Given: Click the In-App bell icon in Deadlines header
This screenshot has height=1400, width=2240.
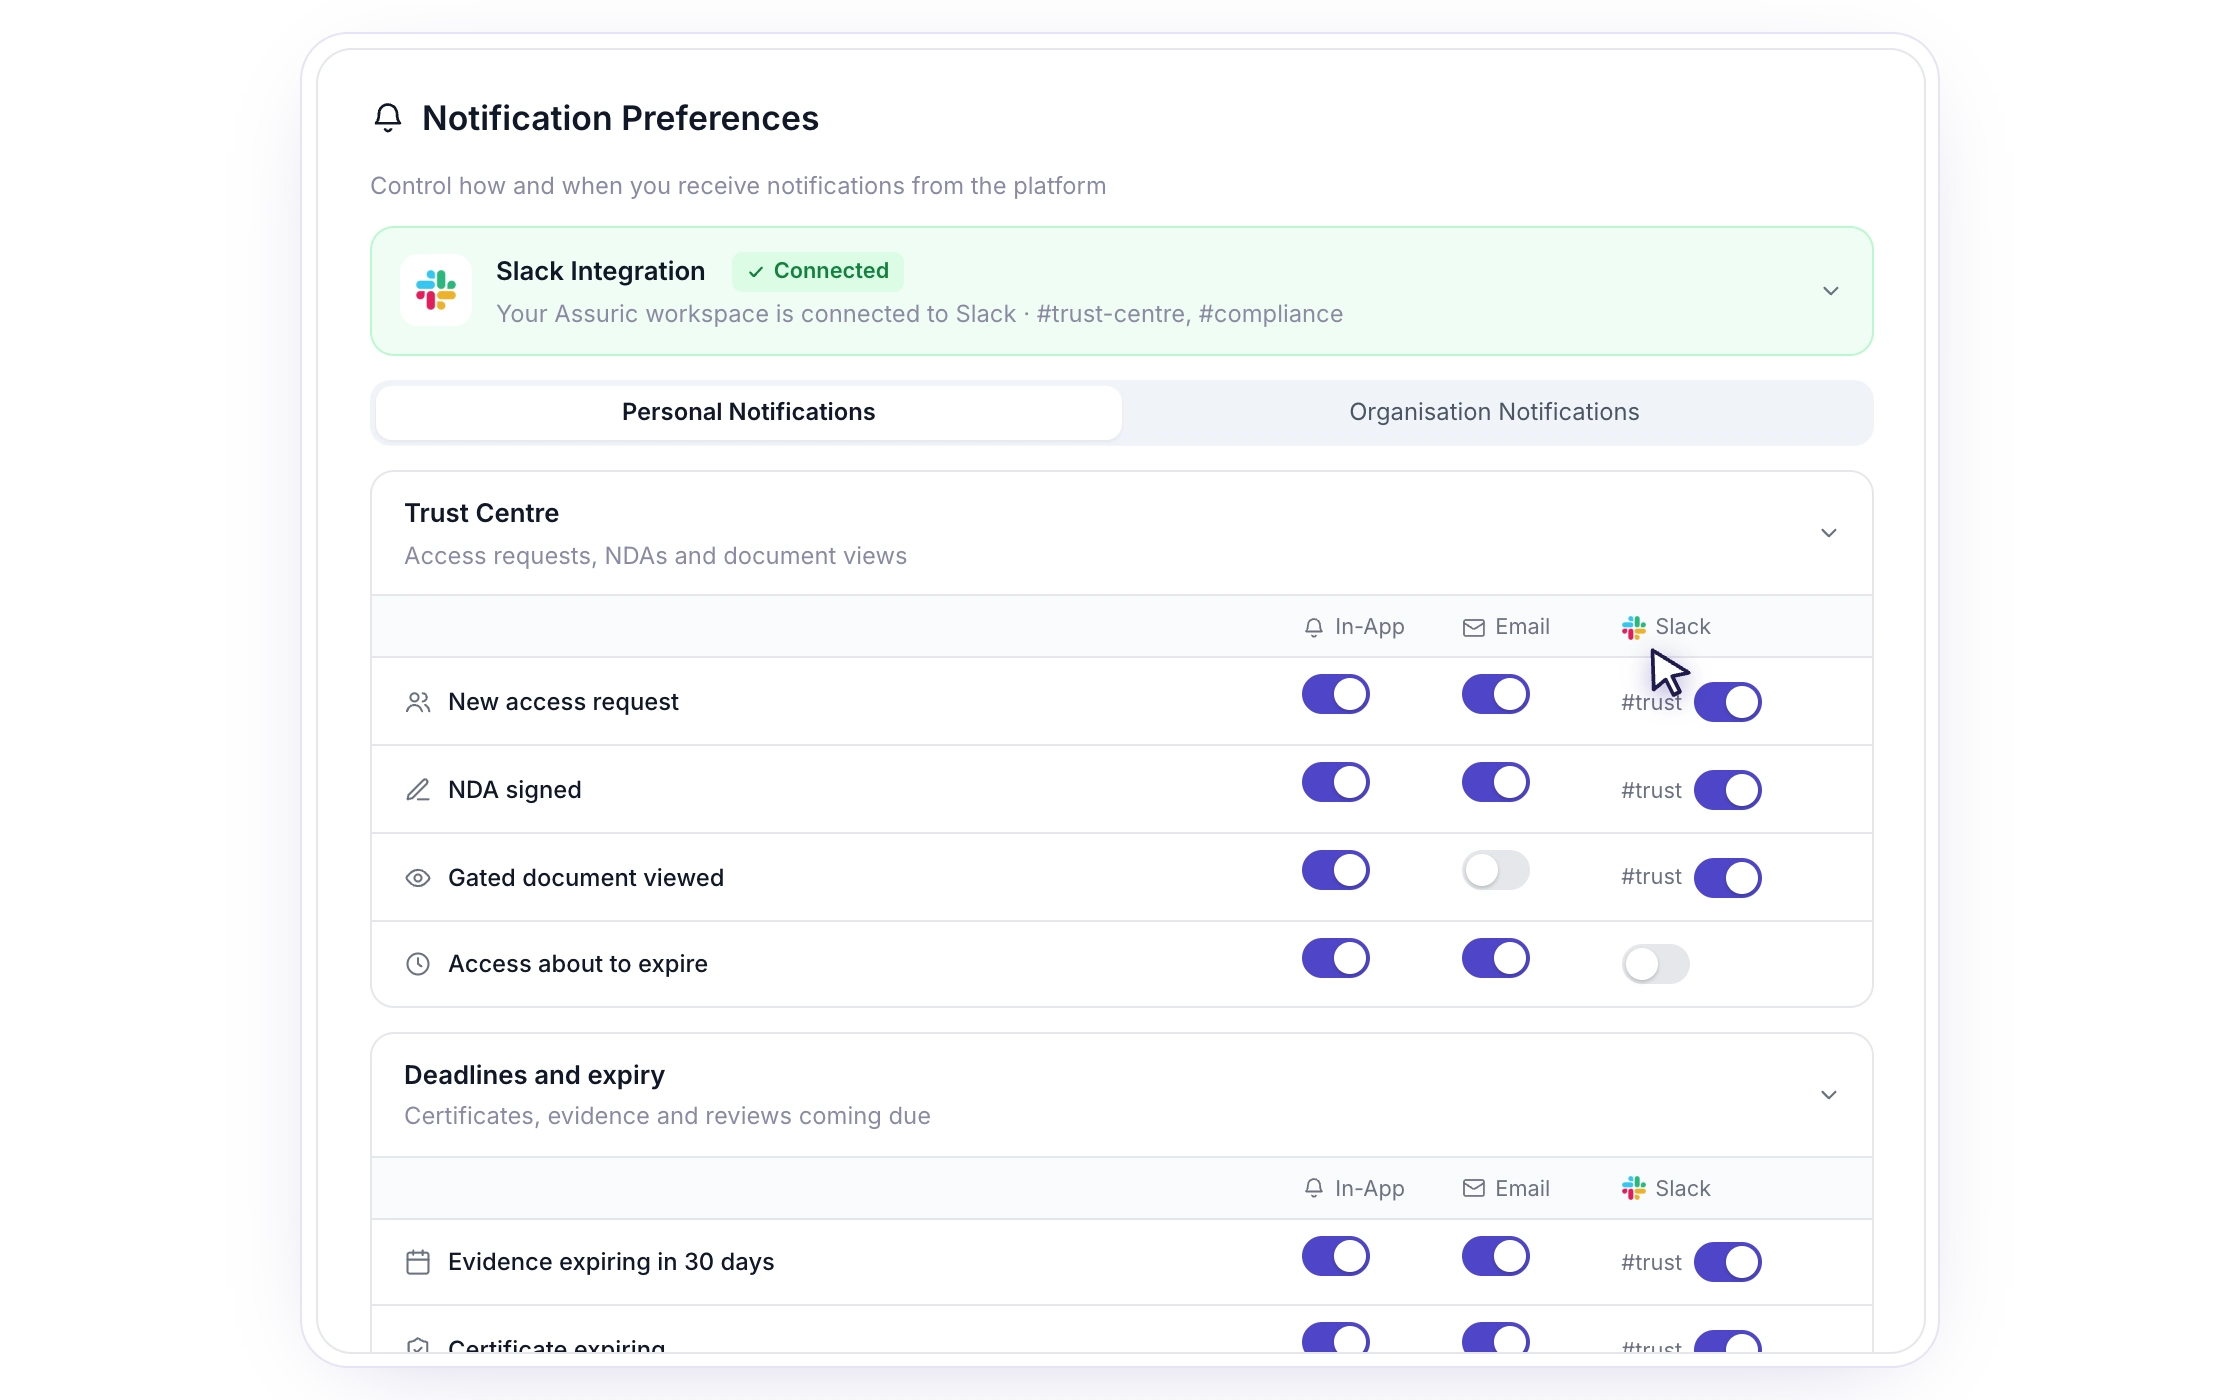Looking at the screenshot, I should [x=1314, y=1189].
